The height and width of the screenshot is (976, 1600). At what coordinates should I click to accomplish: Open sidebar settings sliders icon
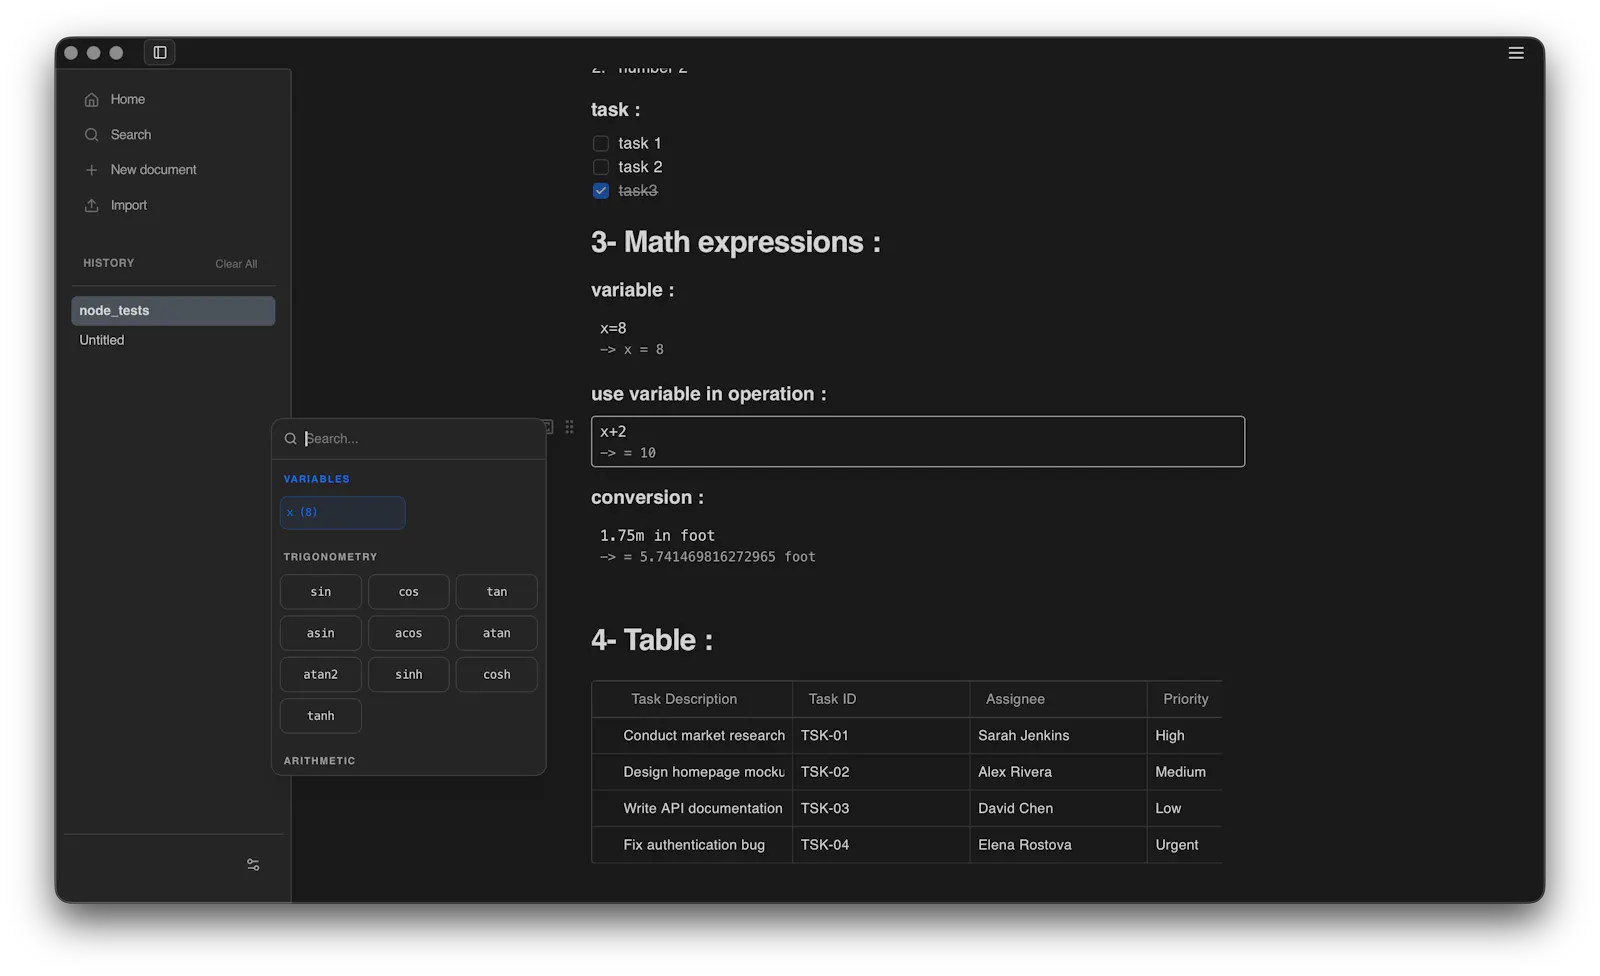click(x=253, y=865)
